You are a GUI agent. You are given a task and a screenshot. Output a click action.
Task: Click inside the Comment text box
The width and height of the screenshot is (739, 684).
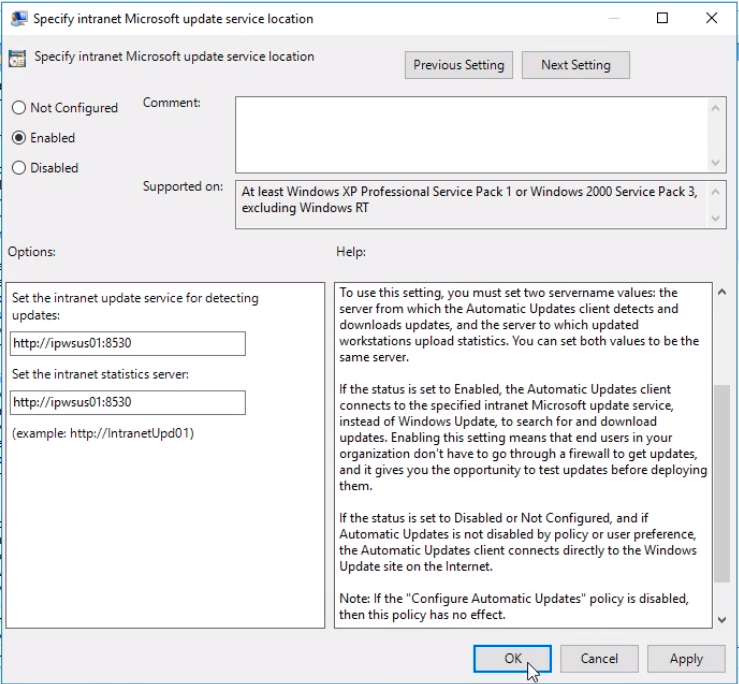pyautogui.click(x=471, y=135)
